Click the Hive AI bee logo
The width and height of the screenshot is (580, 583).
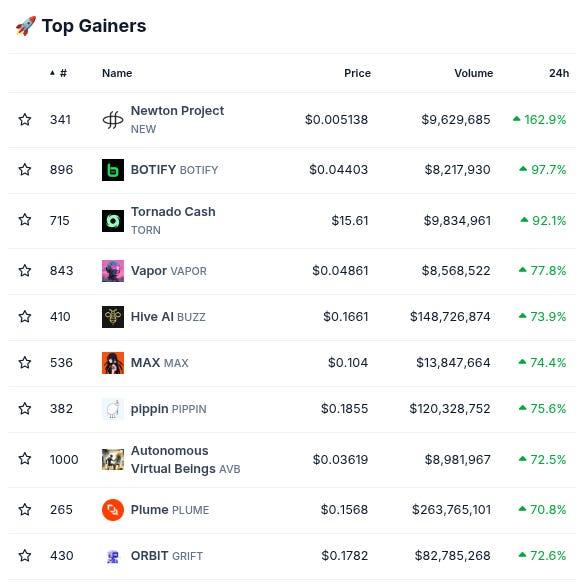113,317
